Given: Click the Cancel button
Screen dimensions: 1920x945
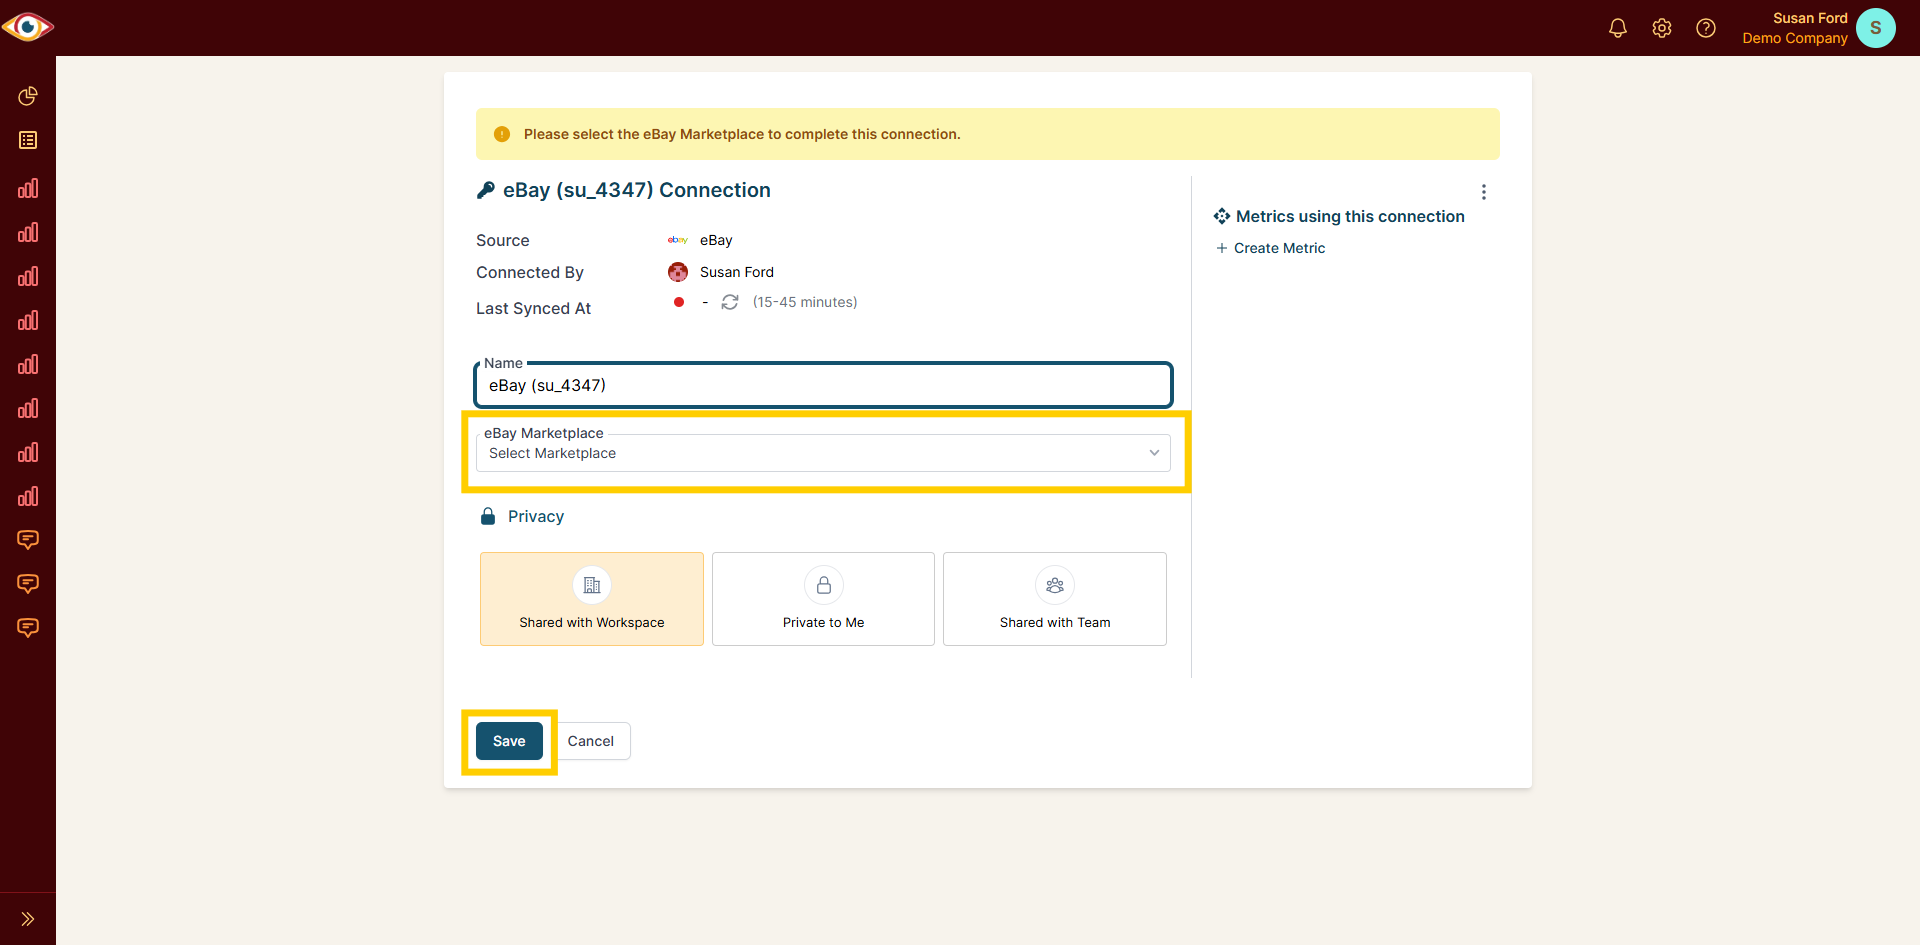Looking at the screenshot, I should 591,741.
